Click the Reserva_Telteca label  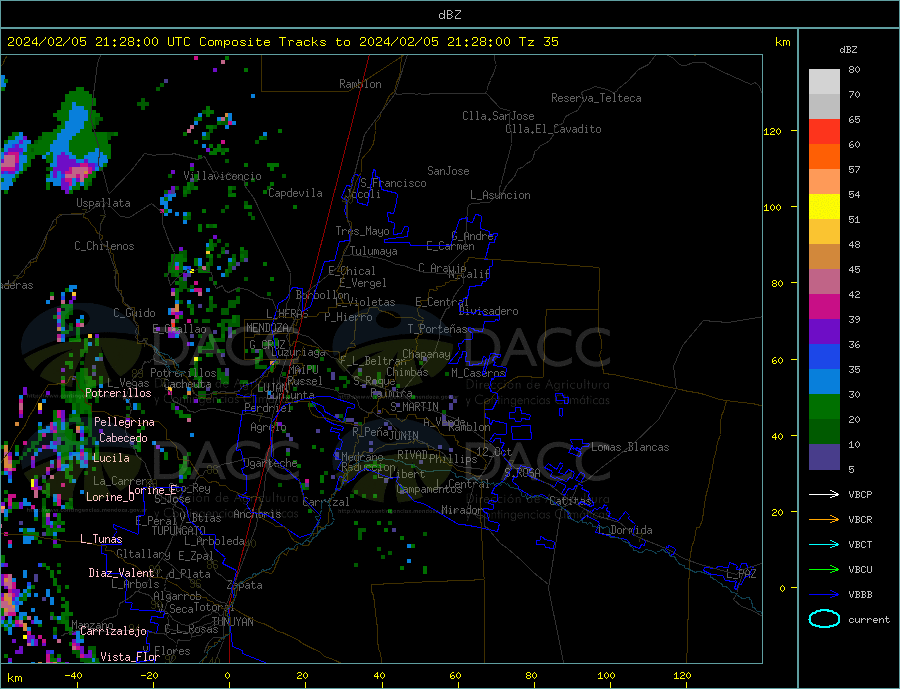click(596, 98)
